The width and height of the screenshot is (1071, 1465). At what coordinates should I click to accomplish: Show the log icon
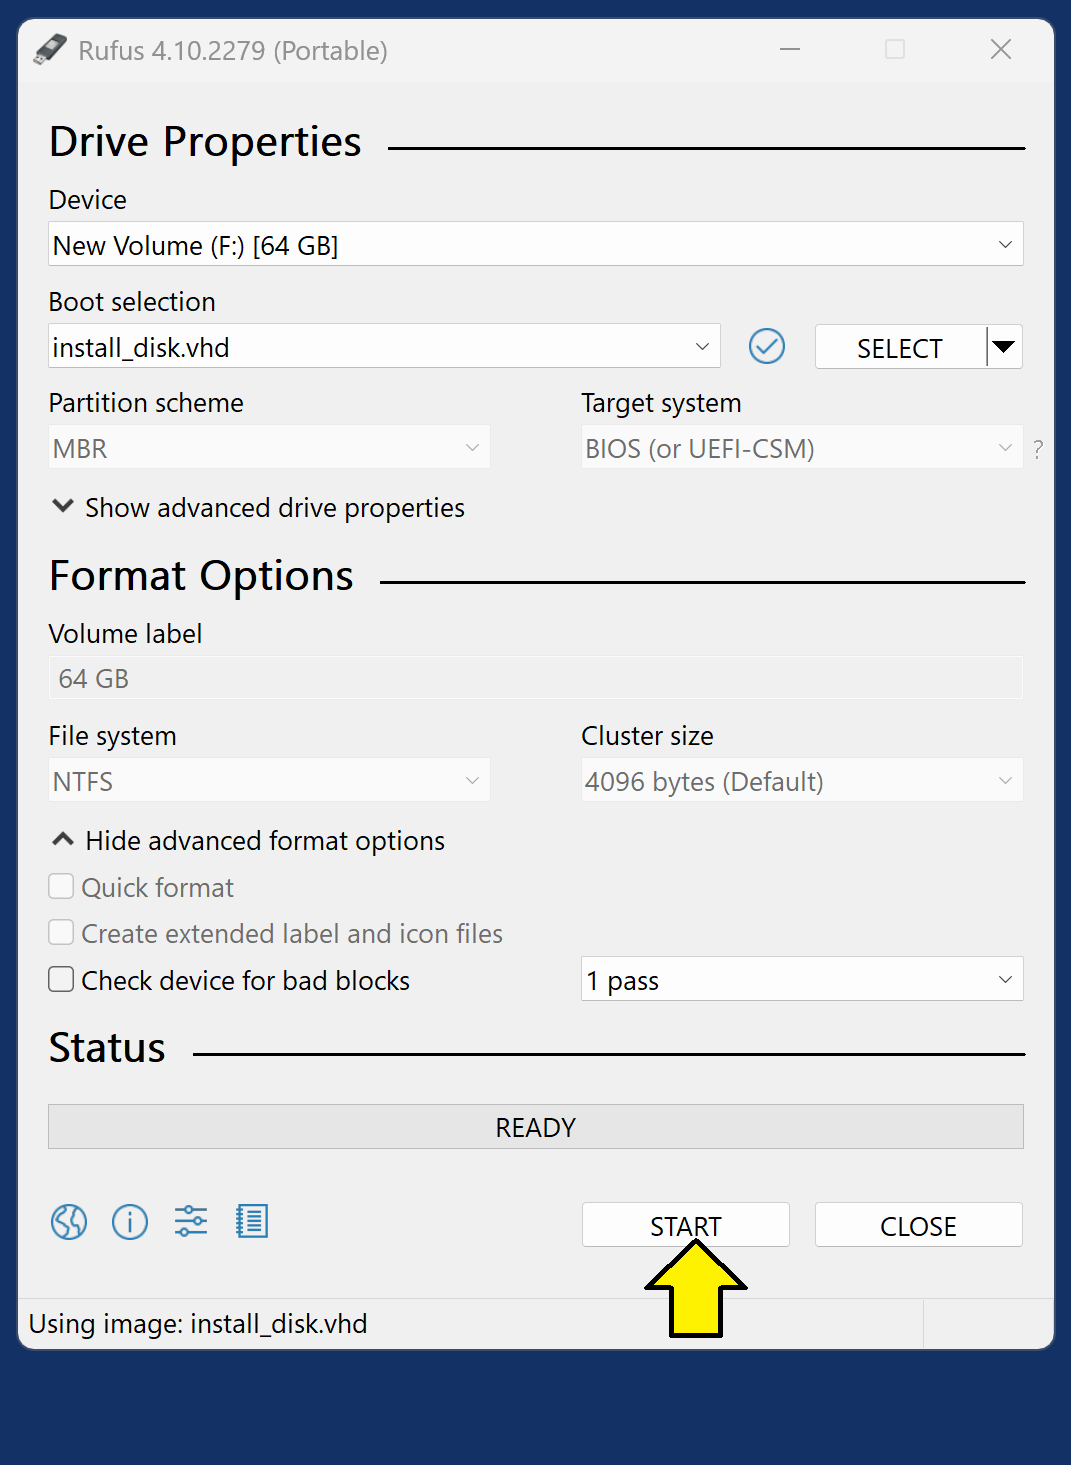pos(252,1221)
